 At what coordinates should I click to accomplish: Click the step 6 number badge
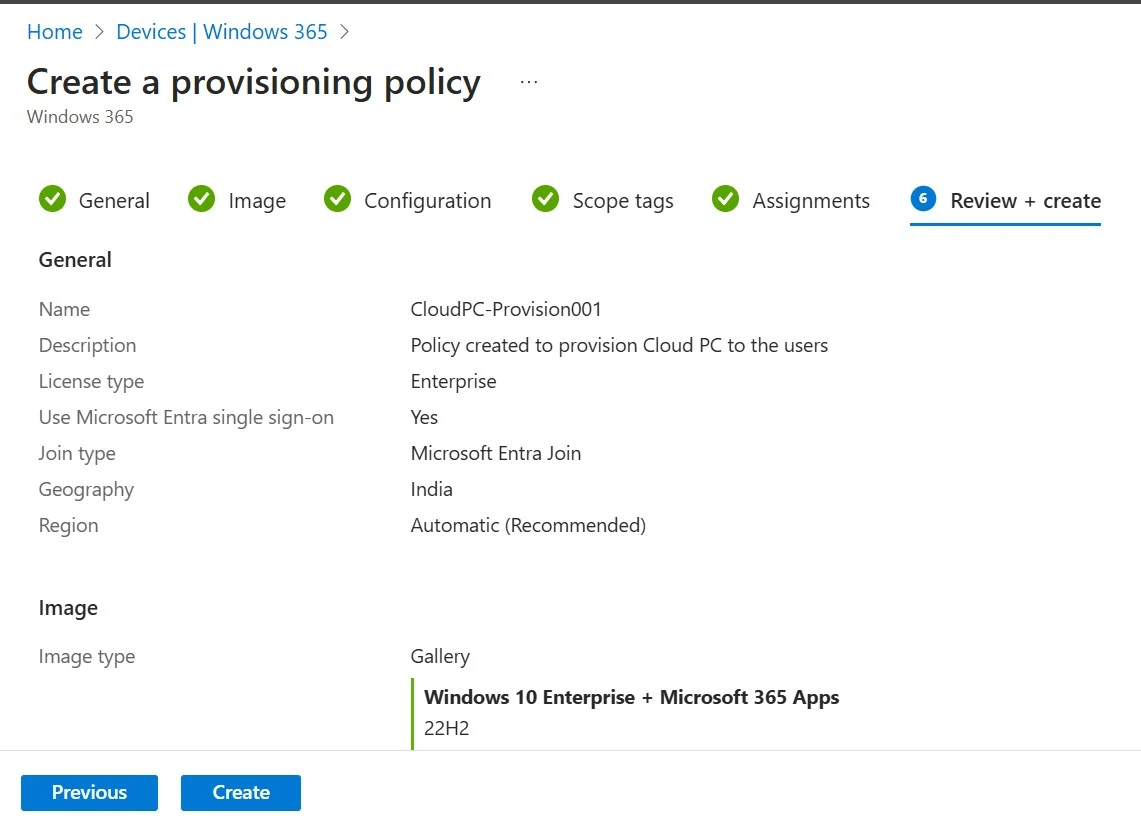tap(923, 200)
